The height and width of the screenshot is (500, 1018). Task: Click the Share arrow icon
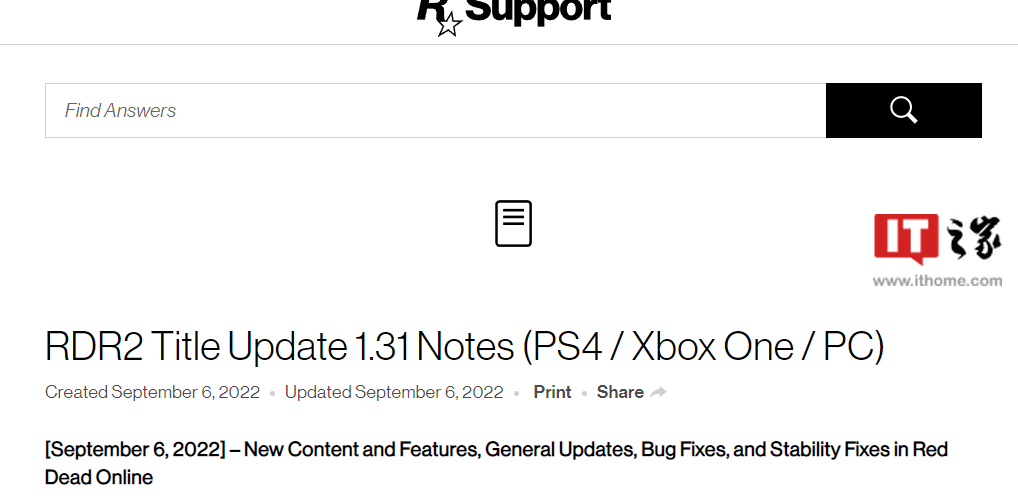pos(658,392)
